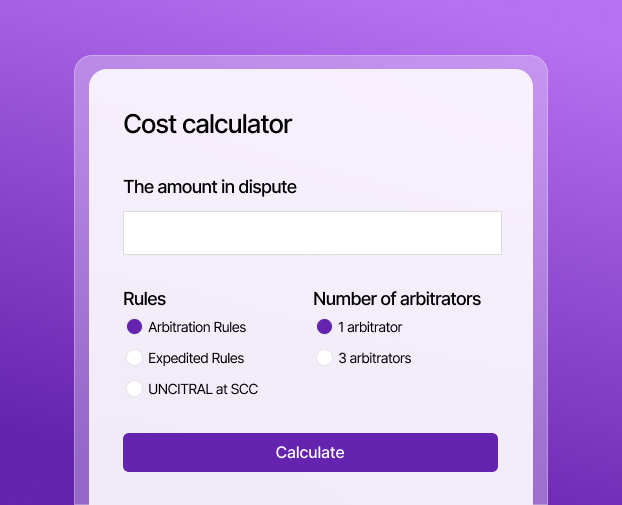Click the 'Rules' section heading
Viewport: 622px width, 505px height.
[144, 299]
